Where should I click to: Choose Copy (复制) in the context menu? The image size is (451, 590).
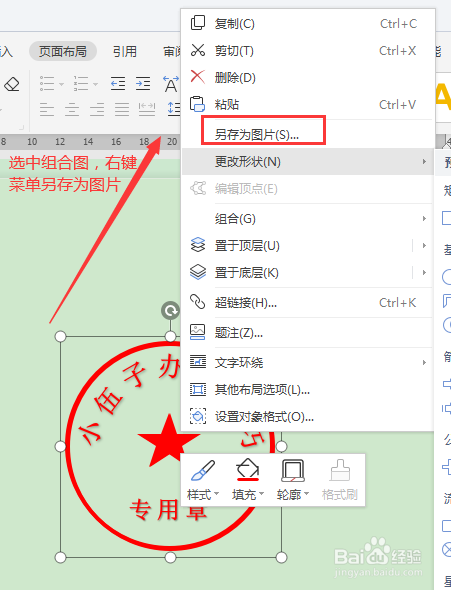[308, 24]
